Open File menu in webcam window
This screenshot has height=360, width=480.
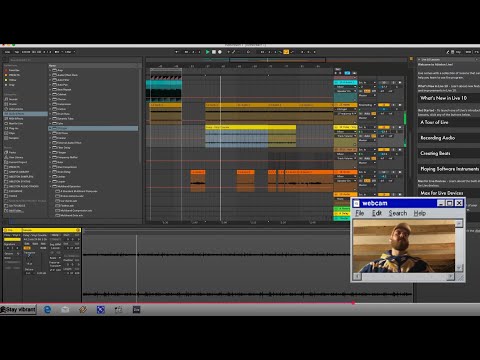(x=360, y=213)
